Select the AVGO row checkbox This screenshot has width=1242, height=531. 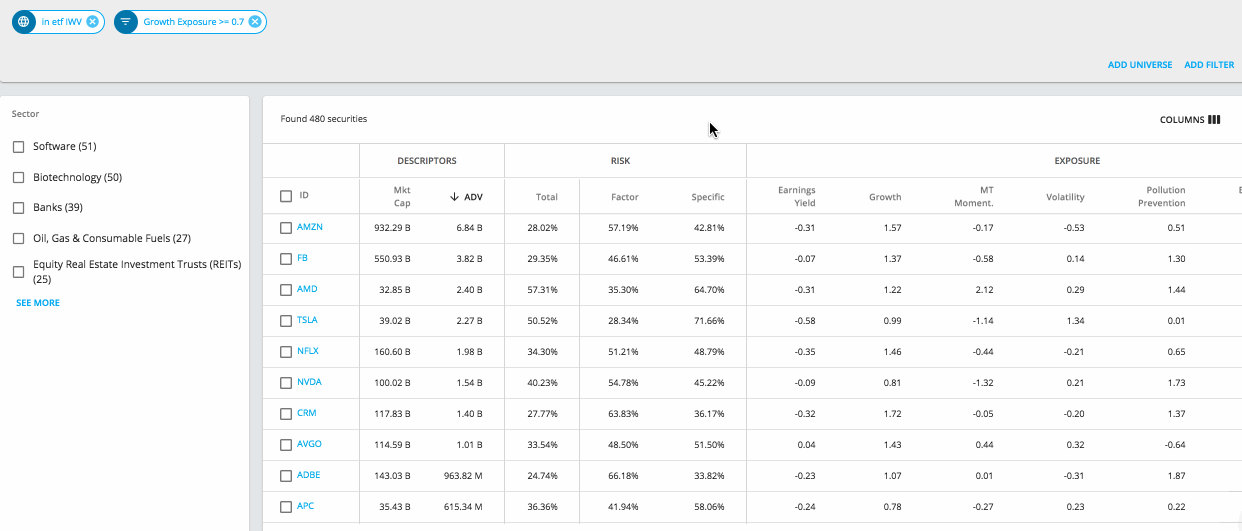pos(286,445)
